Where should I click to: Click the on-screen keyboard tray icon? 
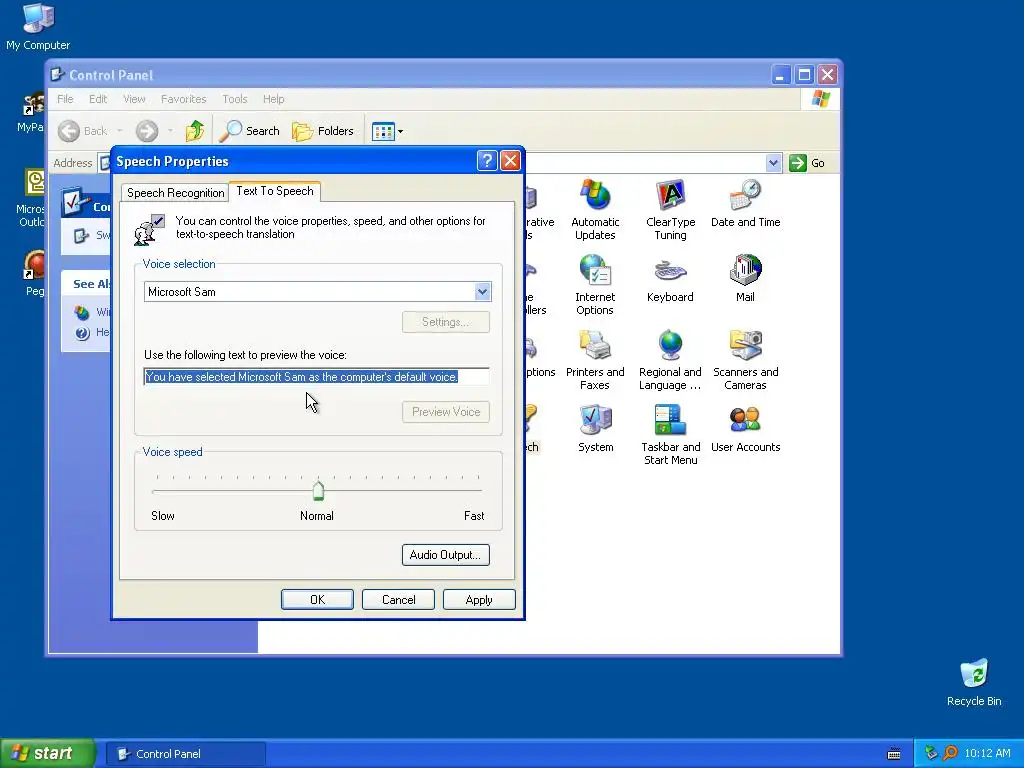click(894, 754)
